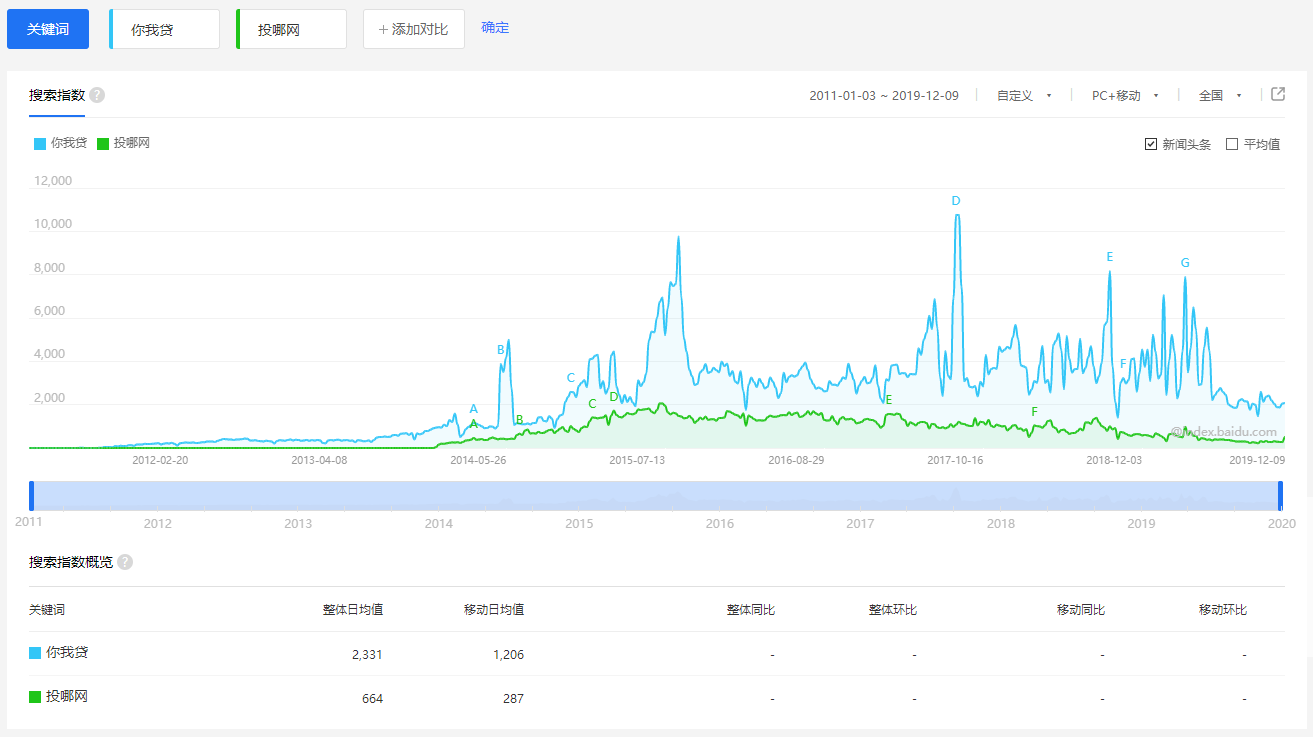
Task: Toggle the 投哪网 legend entry above the chart
Action: pyautogui.click(x=123, y=143)
